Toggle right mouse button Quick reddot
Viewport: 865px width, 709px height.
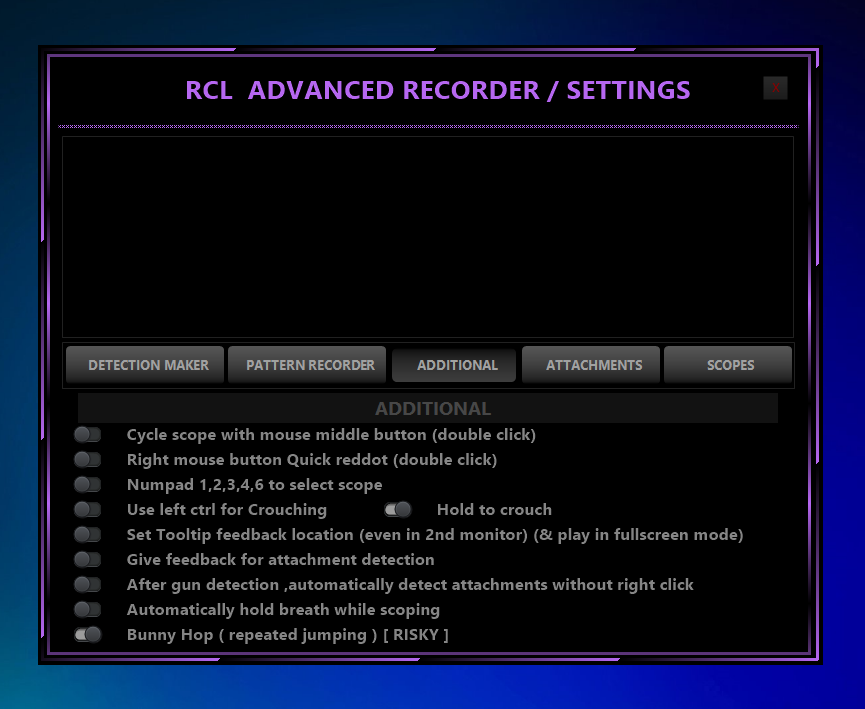click(x=88, y=459)
